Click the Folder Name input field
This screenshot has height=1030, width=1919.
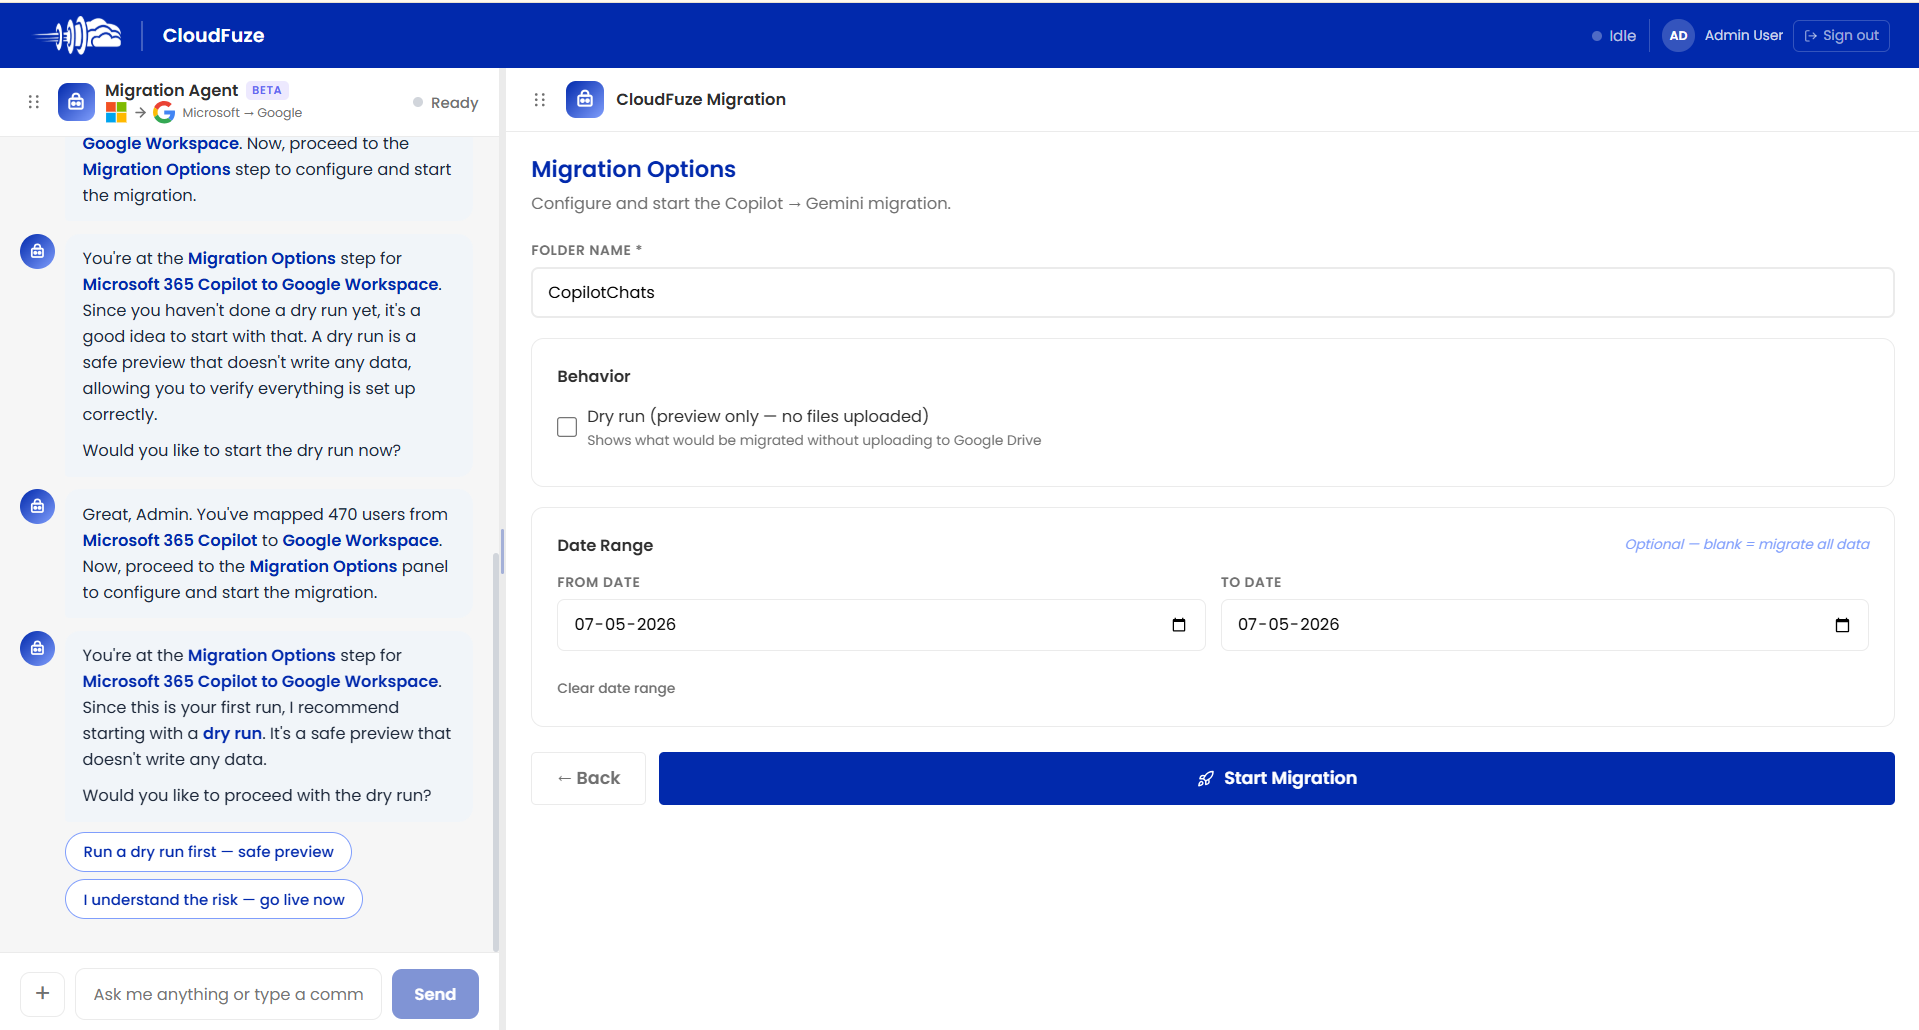(1212, 293)
